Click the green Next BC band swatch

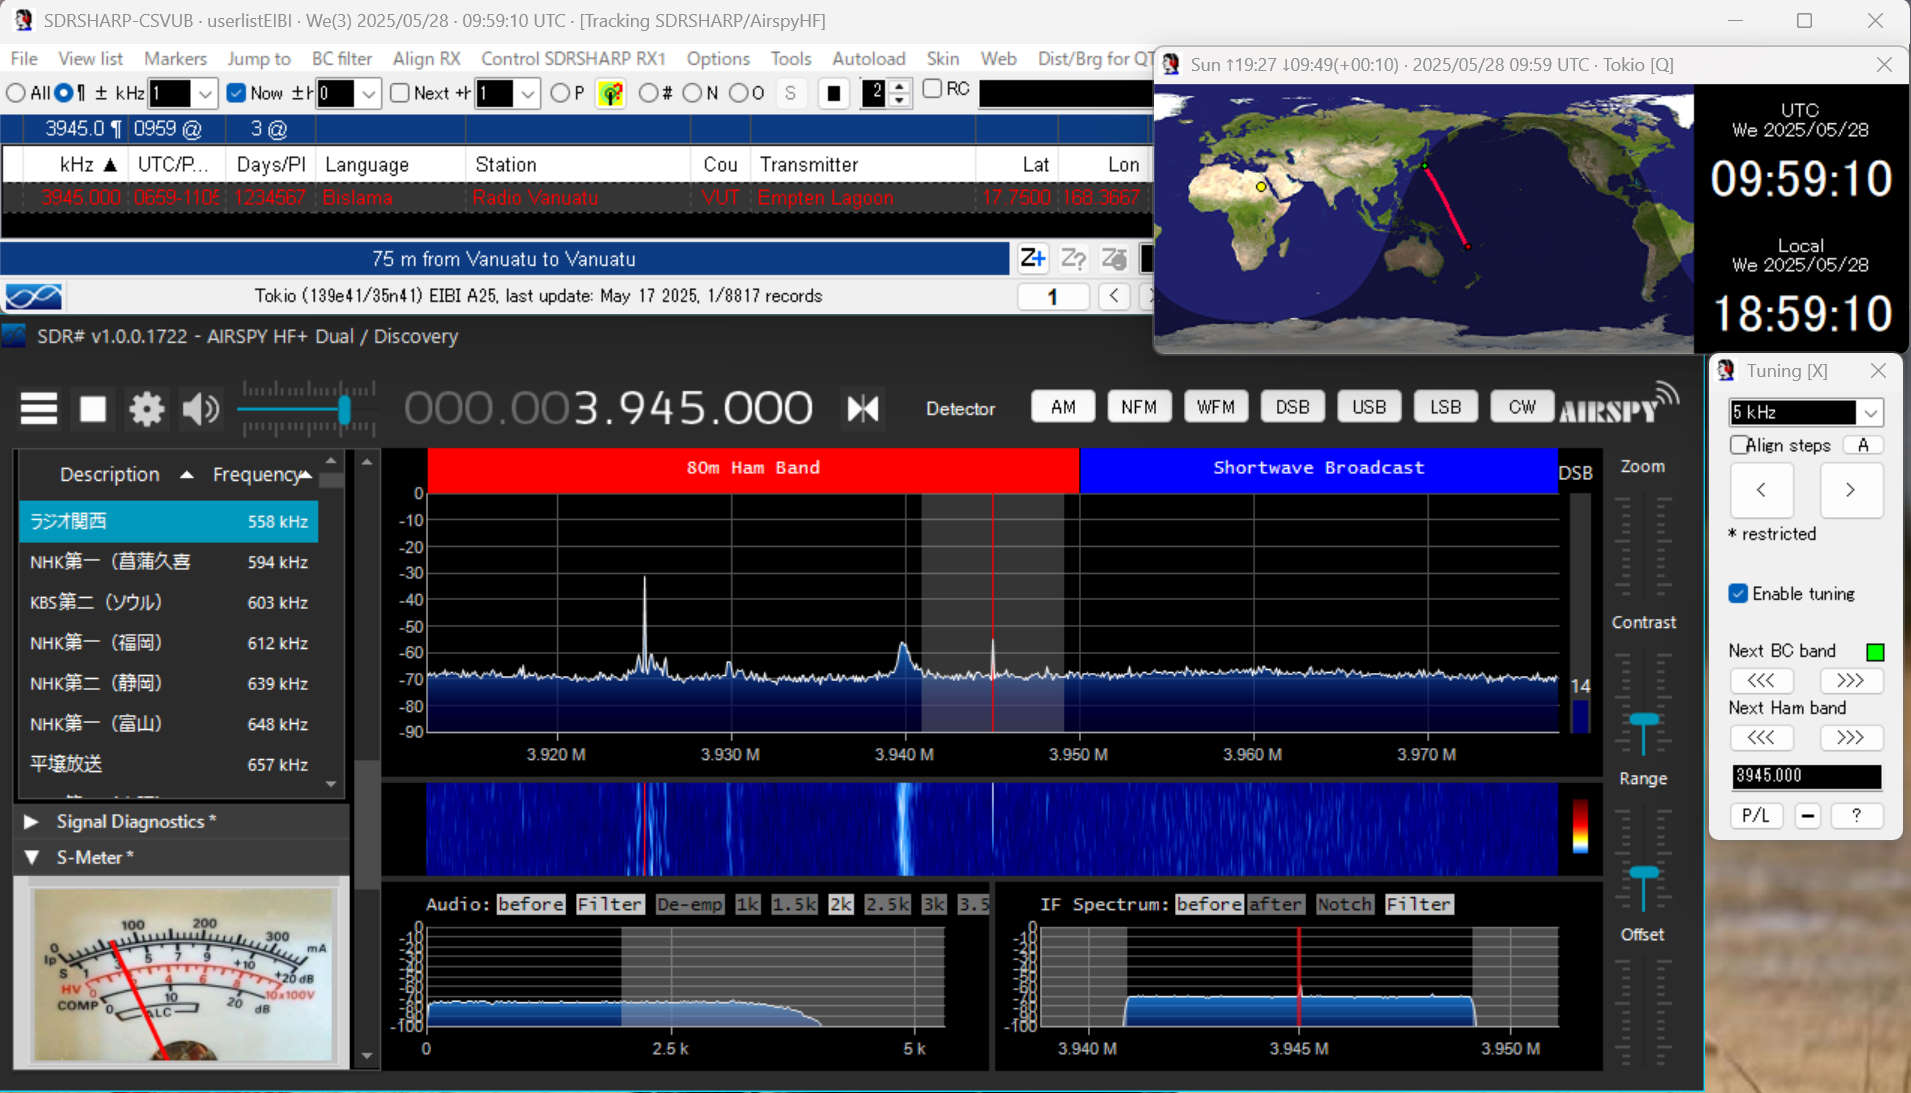tap(1875, 652)
